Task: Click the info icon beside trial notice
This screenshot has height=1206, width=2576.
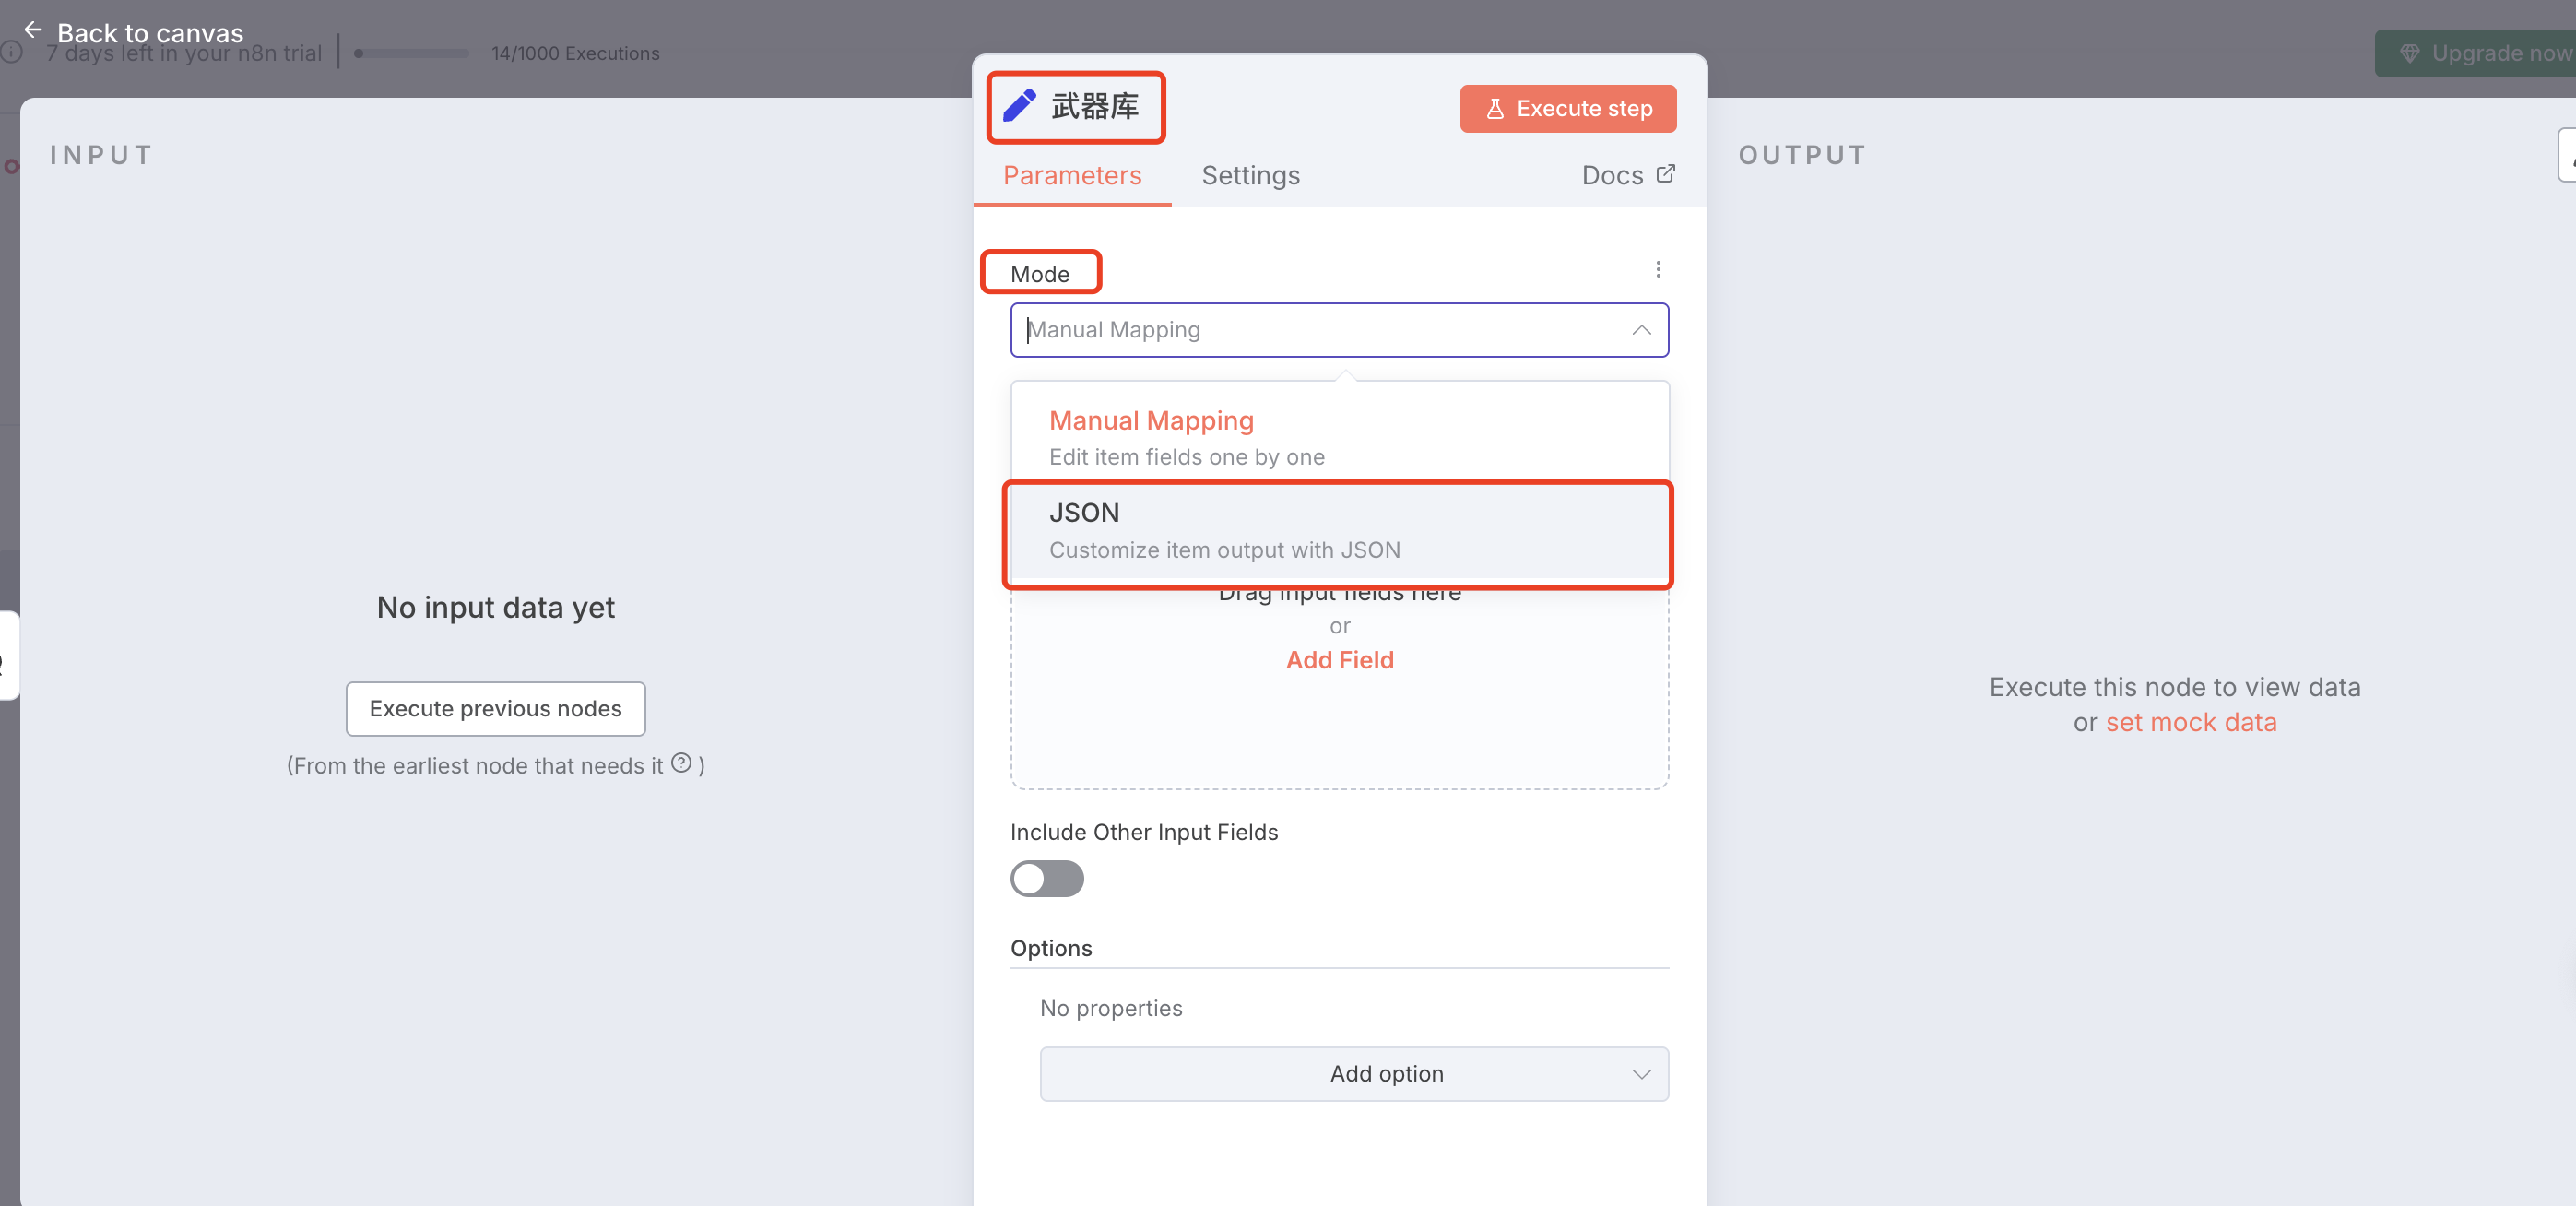Action: point(11,52)
